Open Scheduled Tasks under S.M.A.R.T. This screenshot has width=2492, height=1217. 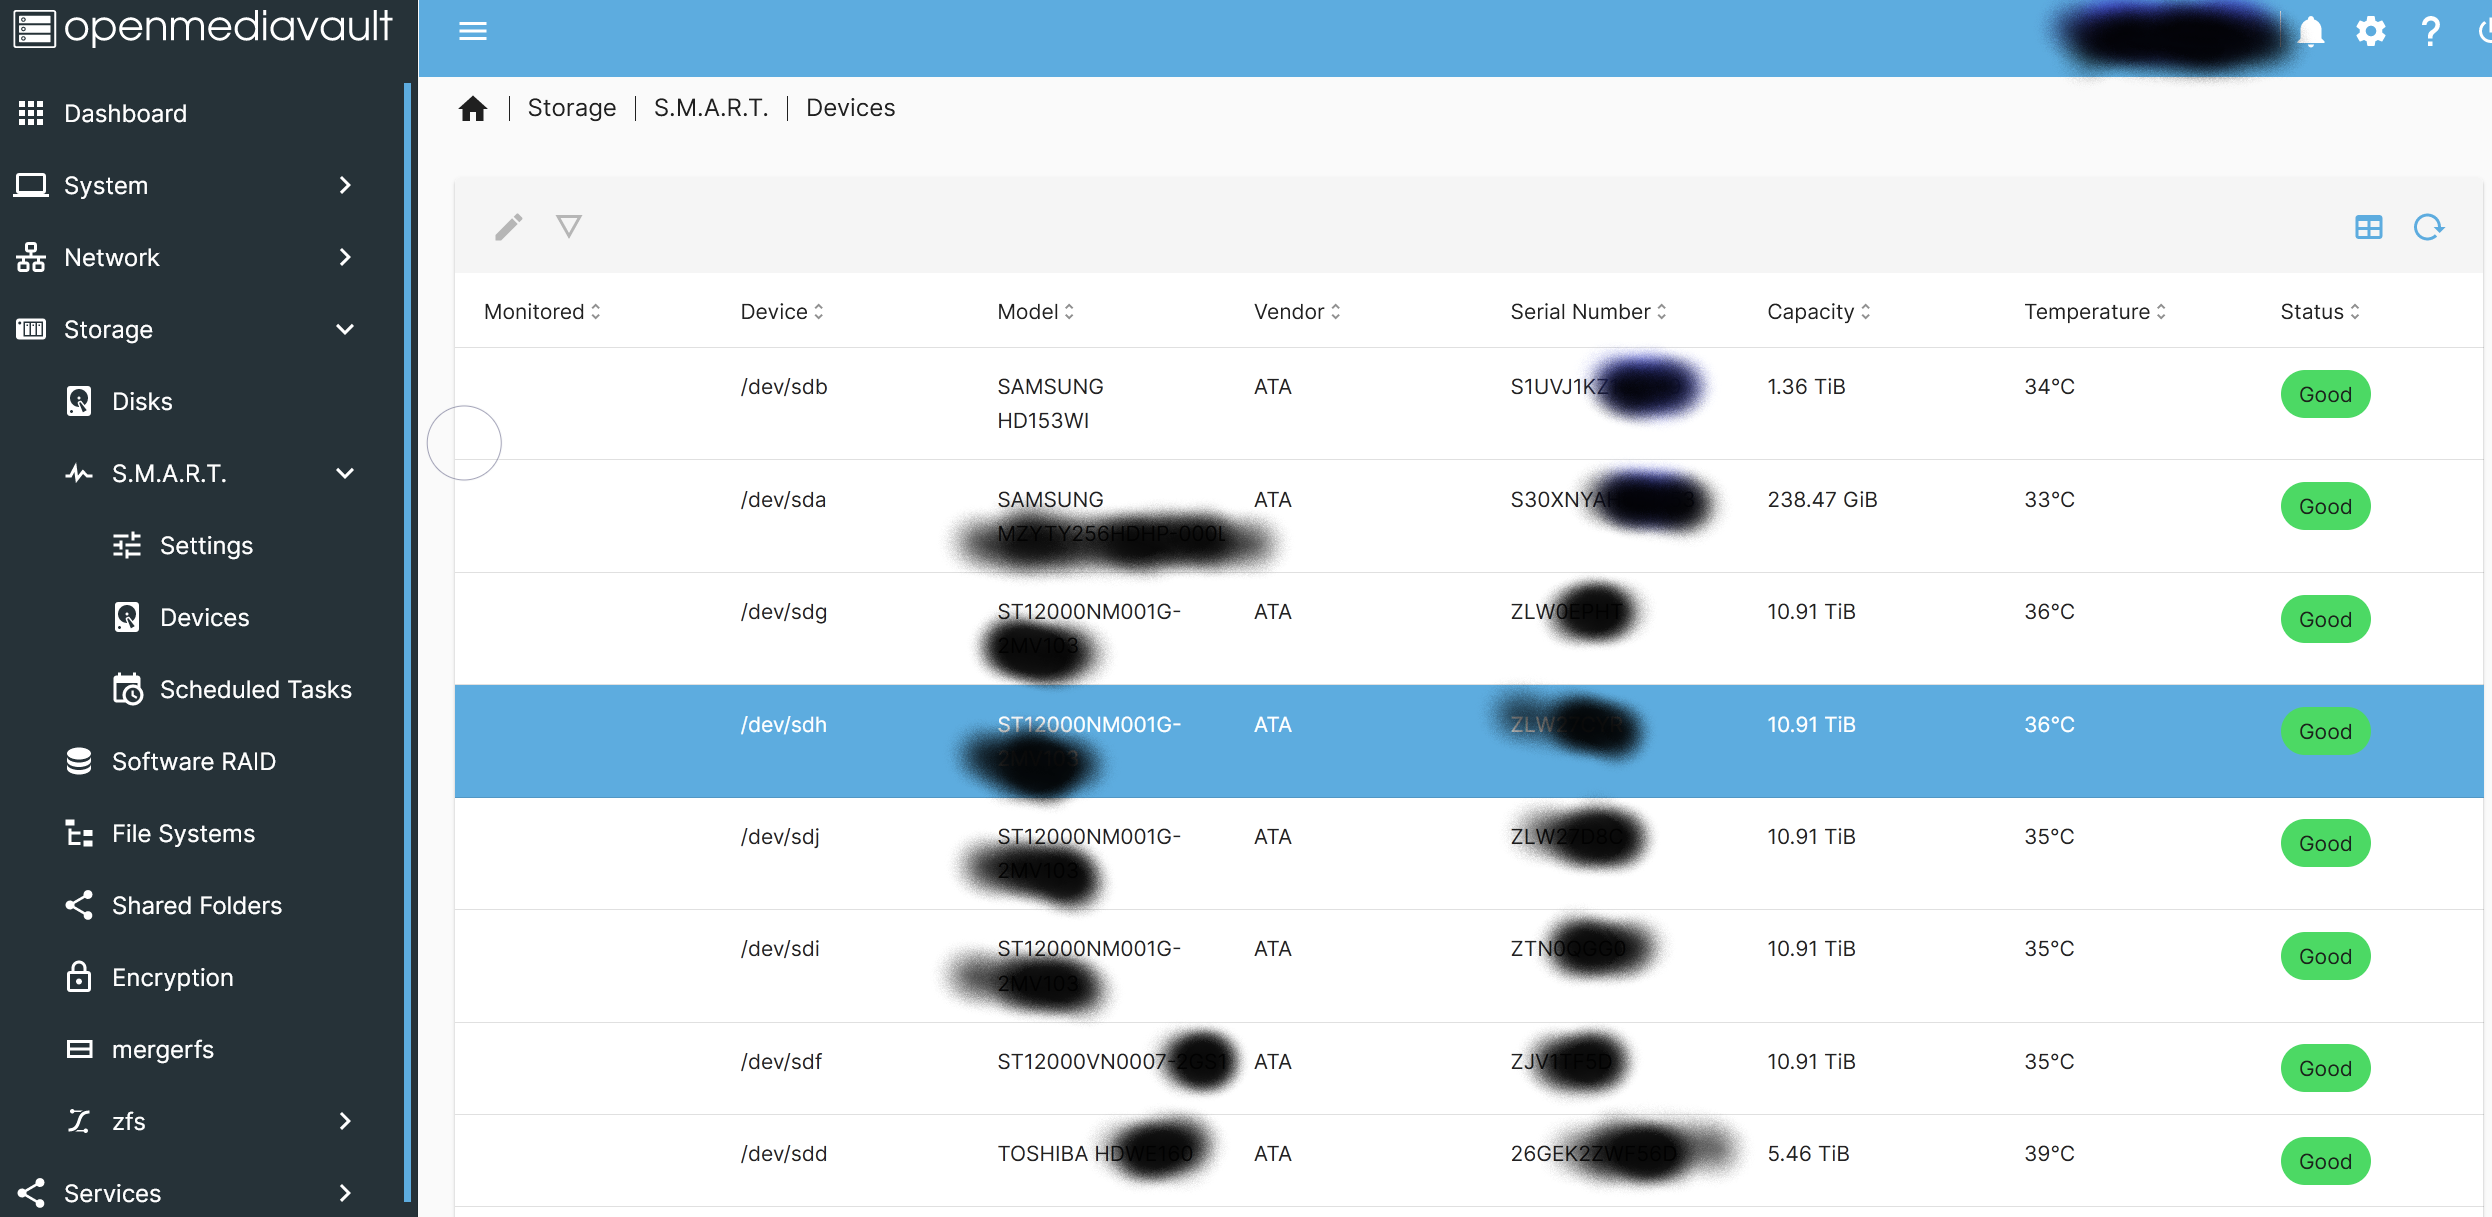255,689
